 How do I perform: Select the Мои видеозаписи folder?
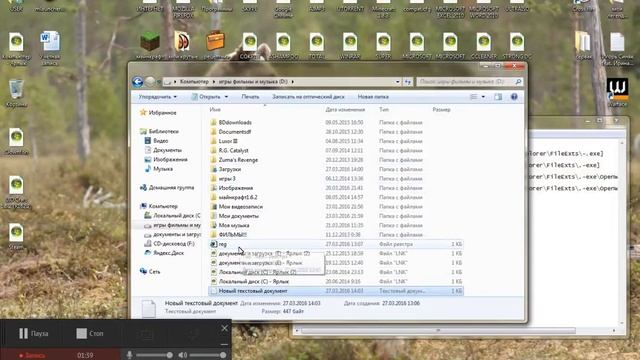[x=241, y=207]
